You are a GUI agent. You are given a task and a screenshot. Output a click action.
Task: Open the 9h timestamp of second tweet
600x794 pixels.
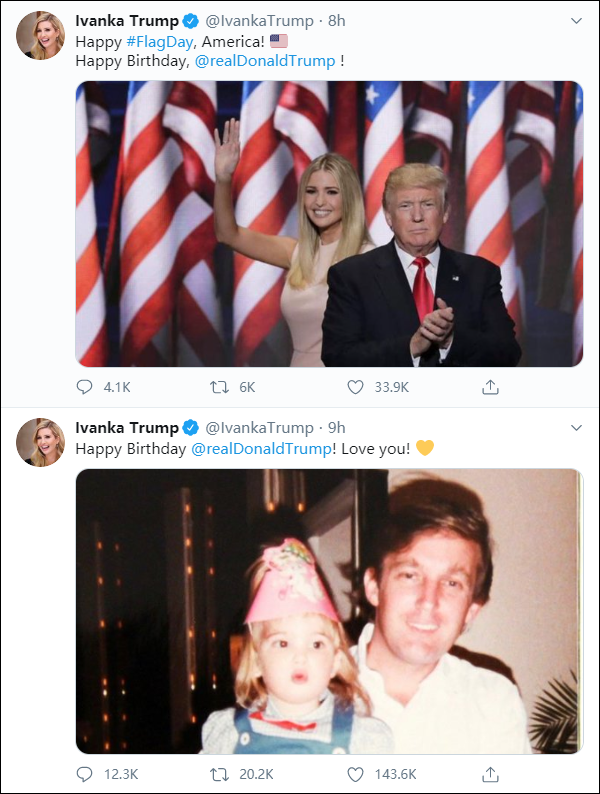[x=337, y=428]
